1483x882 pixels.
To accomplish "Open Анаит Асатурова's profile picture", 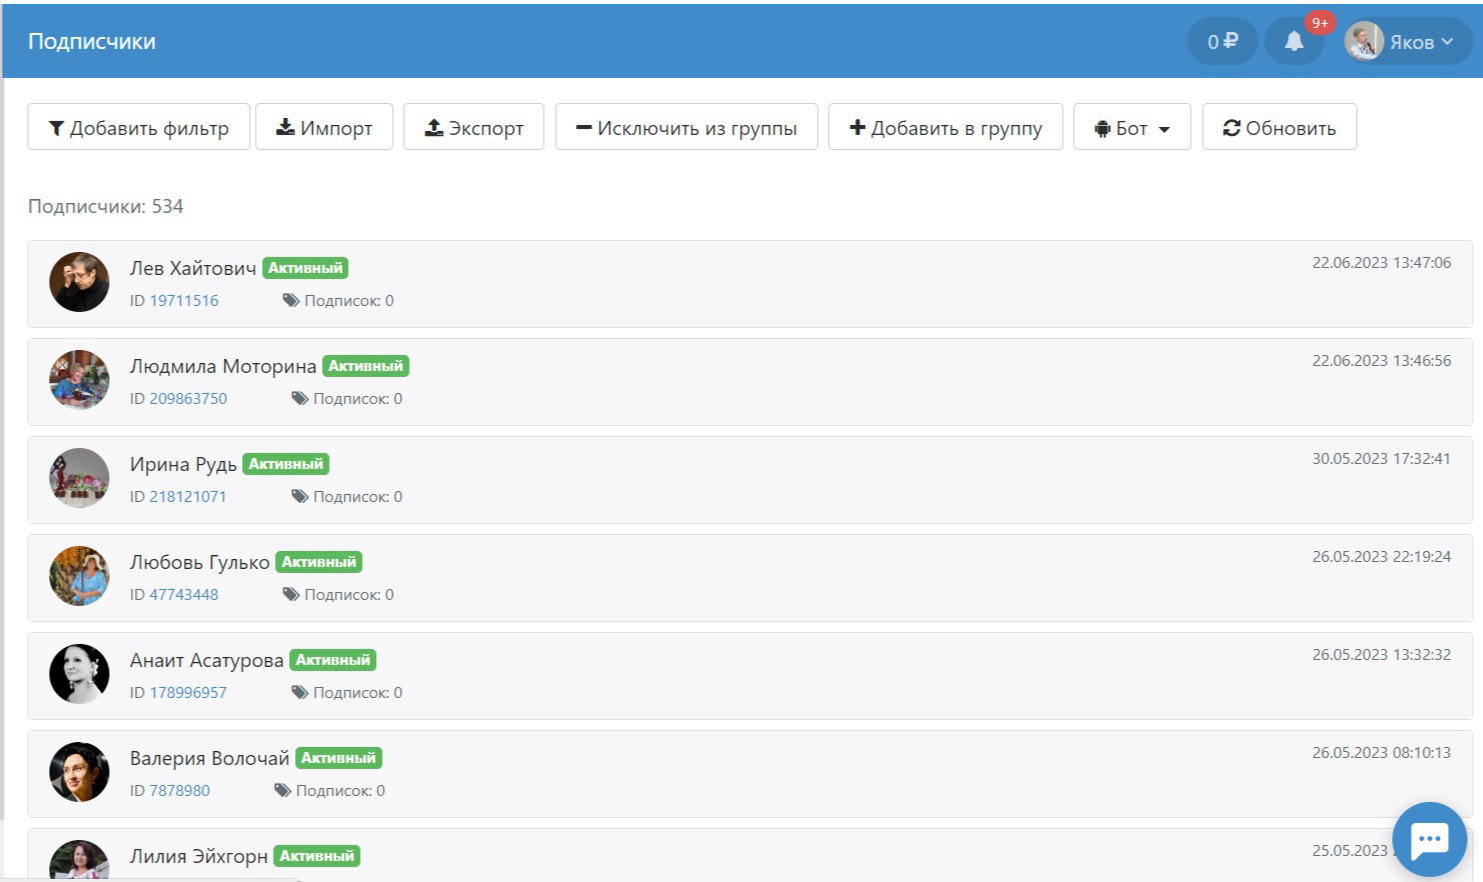I will (79, 674).
